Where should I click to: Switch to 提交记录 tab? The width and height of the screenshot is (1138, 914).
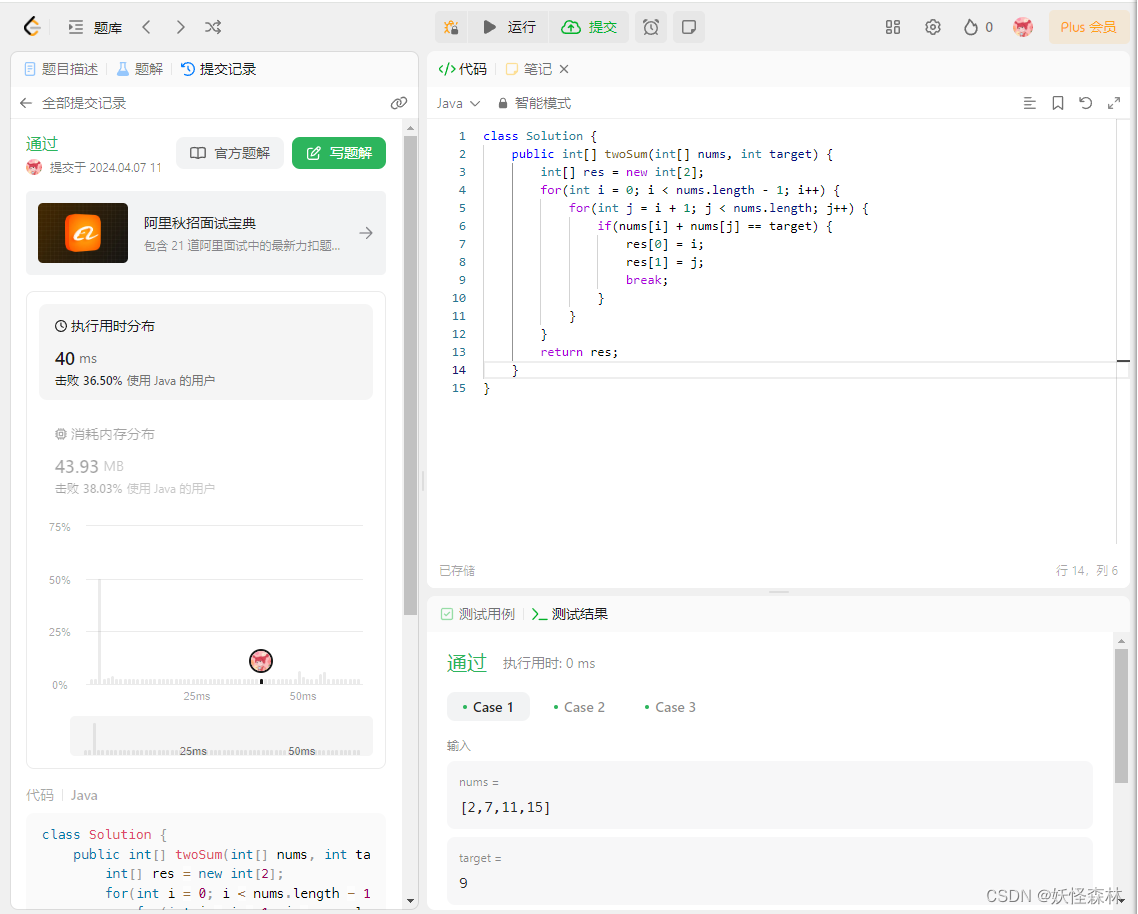tap(218, 69)
